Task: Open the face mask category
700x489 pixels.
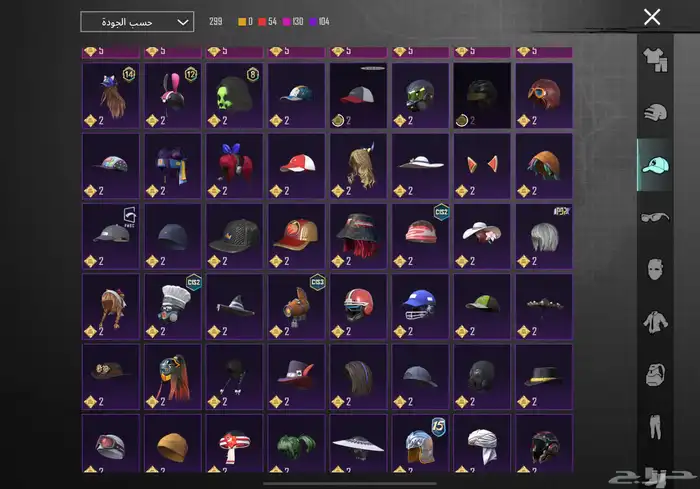Action: pyautogui.click(x=655, y=268)
